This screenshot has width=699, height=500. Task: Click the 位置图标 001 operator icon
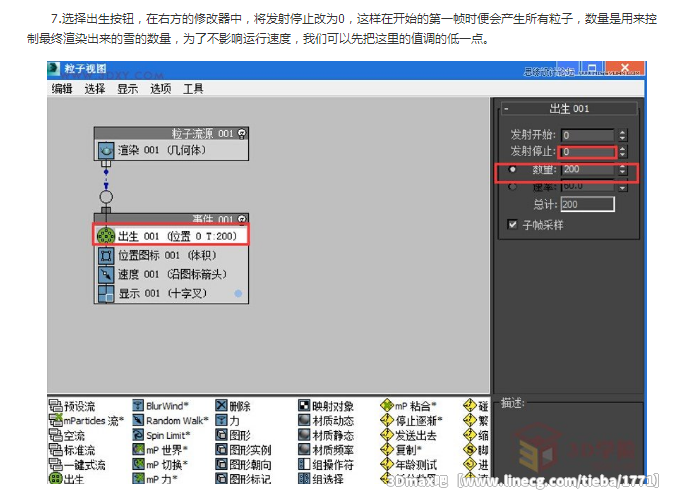pyautogui.click(x=106, y=256)
